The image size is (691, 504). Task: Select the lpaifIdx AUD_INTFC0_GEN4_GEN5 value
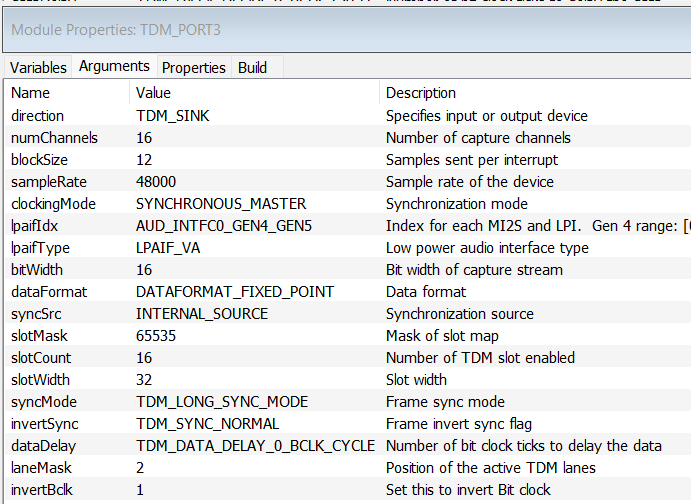tap(224, 226)
